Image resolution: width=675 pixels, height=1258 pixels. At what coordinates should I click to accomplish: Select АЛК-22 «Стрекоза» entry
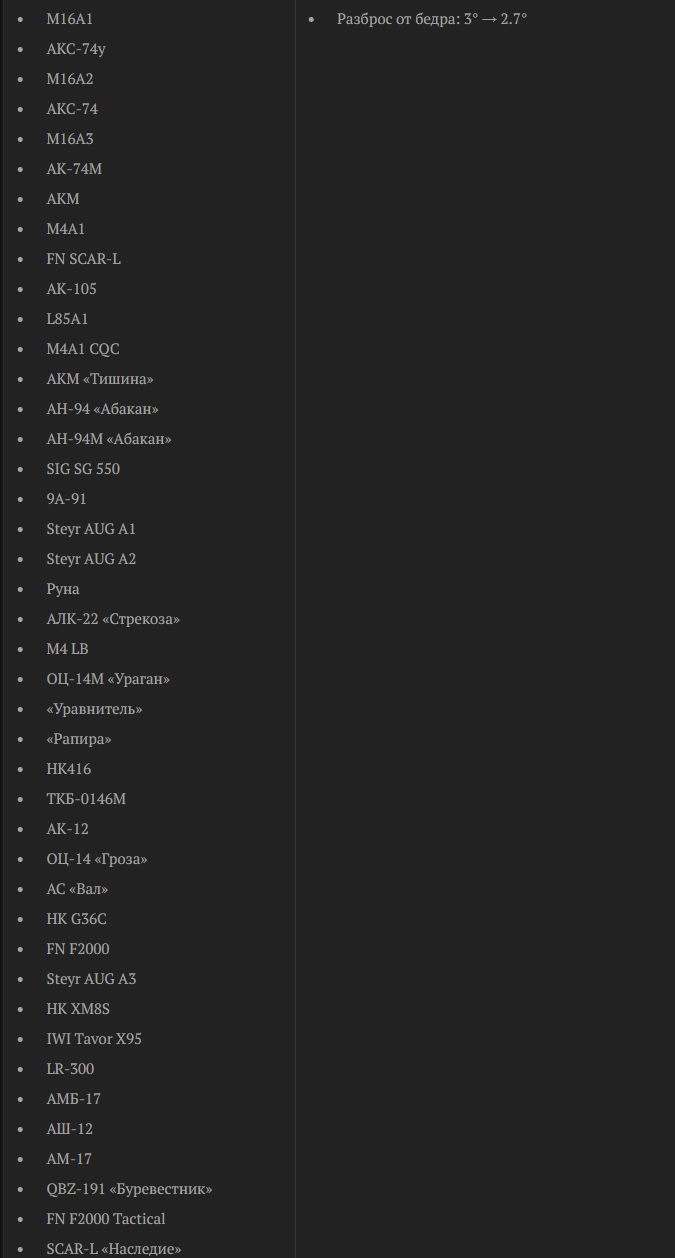(x=113, y=619)
